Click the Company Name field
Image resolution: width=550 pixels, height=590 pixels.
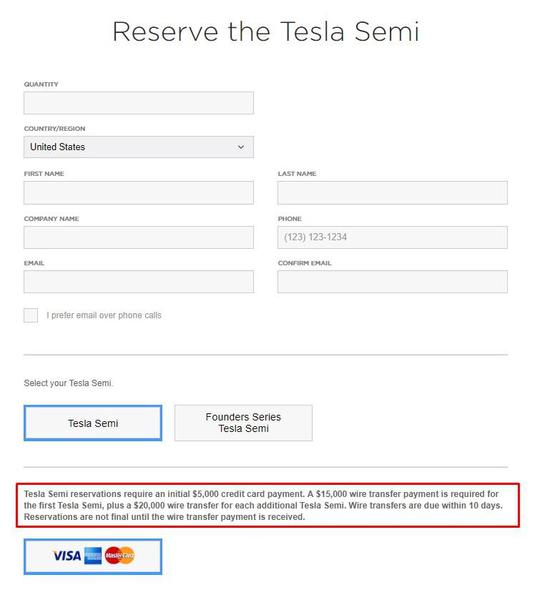pyautogui.click(x=138, y=237)
